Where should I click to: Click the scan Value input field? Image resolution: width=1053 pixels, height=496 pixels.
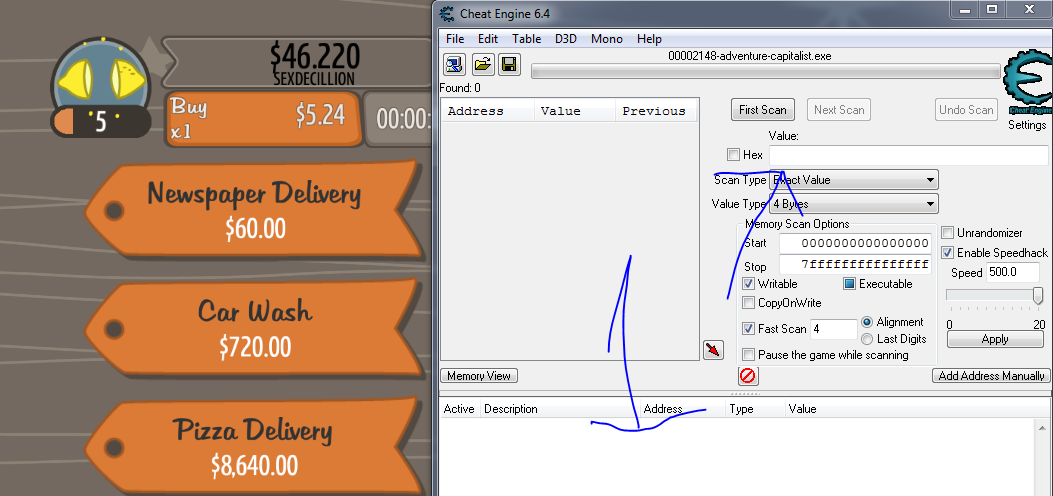[909, 156]
